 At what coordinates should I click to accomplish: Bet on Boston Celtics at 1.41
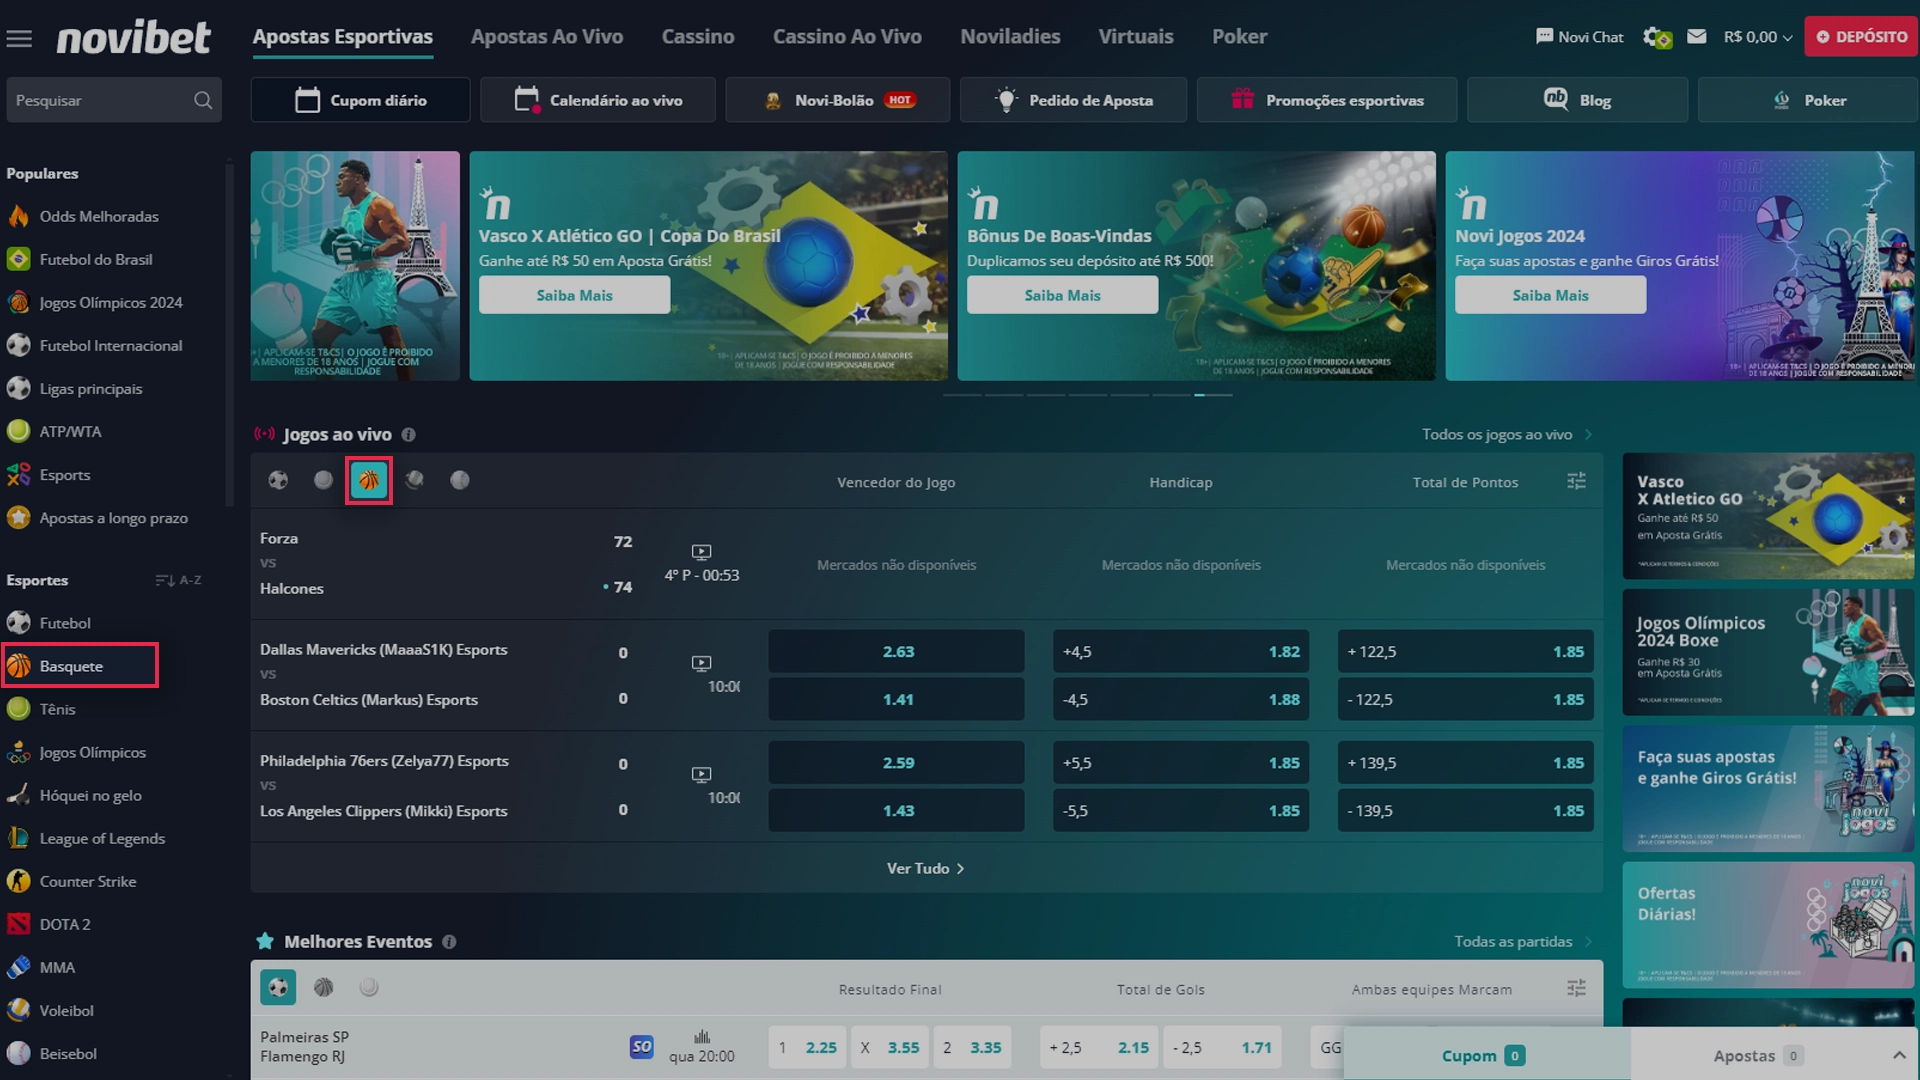(x=896, y=699)
